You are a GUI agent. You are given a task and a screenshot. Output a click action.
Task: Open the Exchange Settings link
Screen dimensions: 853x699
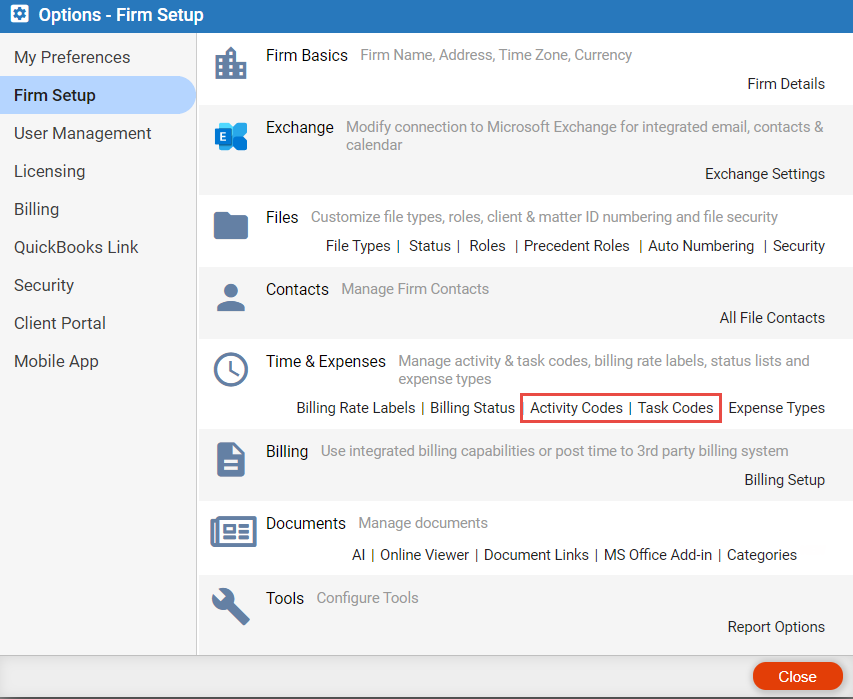pos(764,174)
